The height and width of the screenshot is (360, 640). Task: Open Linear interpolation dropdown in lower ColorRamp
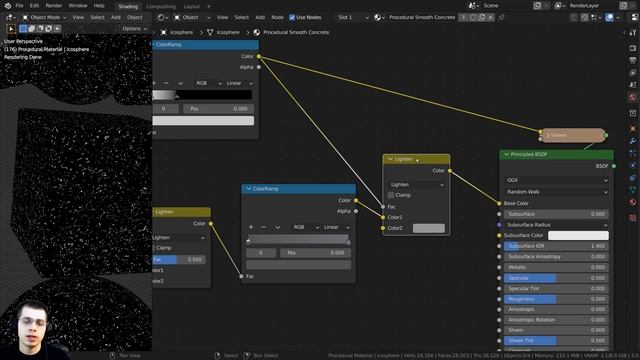[336, 227]
